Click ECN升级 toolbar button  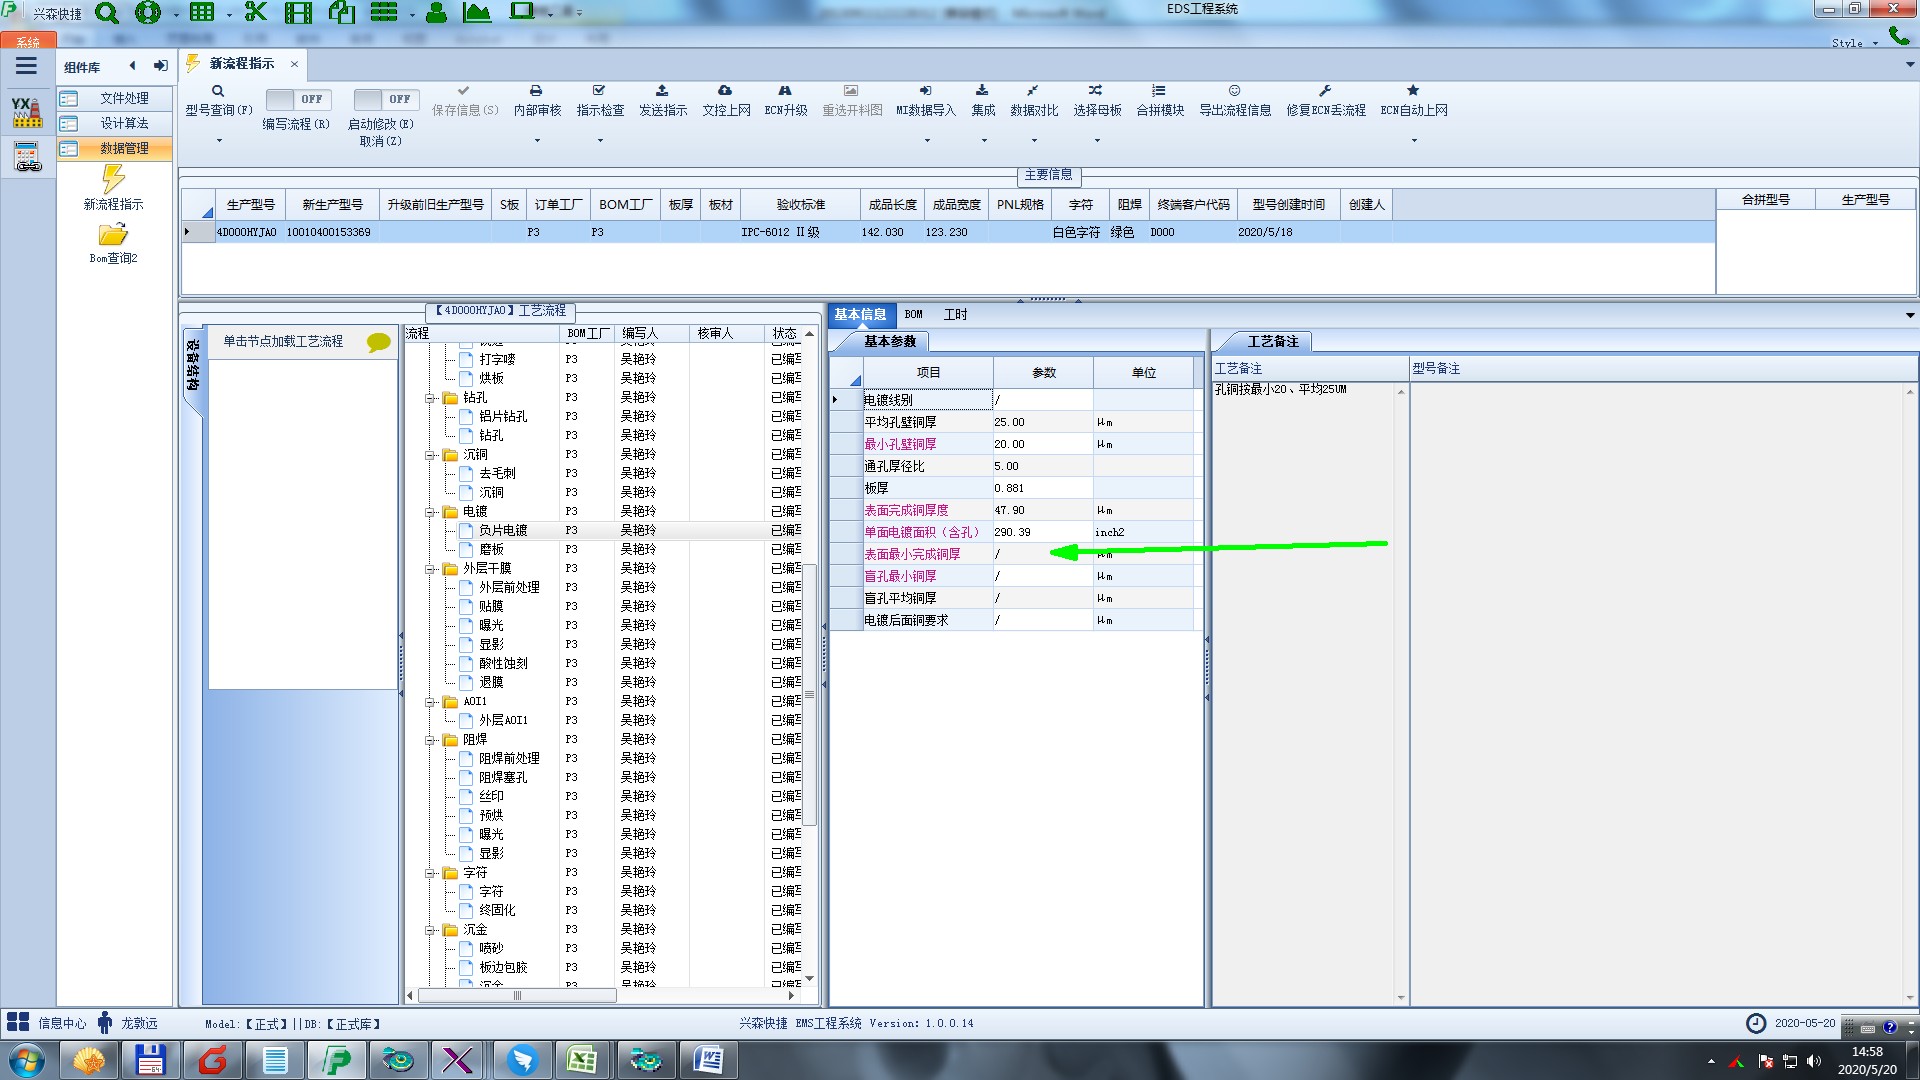786,101
